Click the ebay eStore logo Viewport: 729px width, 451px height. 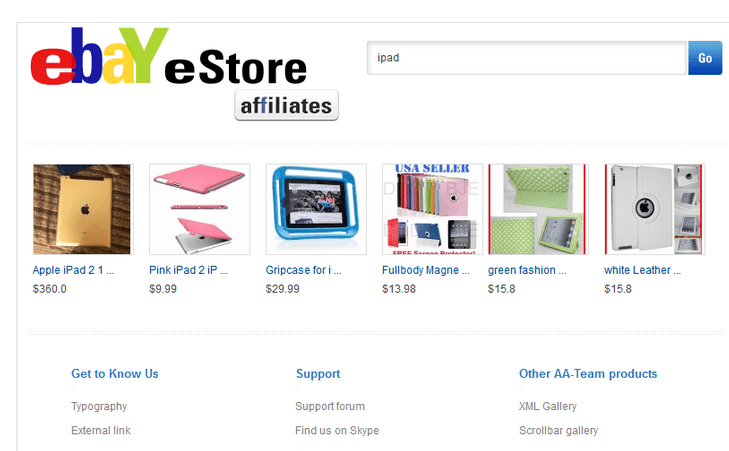coord(168,56)
